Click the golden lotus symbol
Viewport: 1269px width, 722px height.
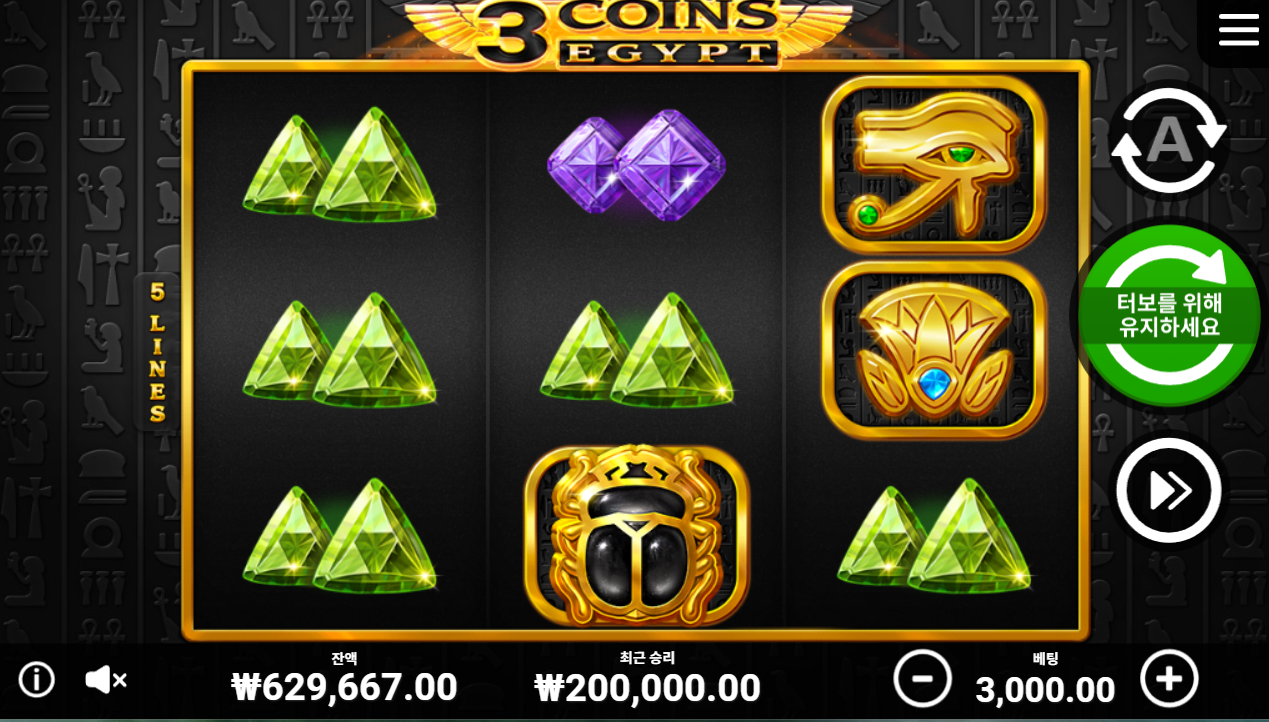934,350
